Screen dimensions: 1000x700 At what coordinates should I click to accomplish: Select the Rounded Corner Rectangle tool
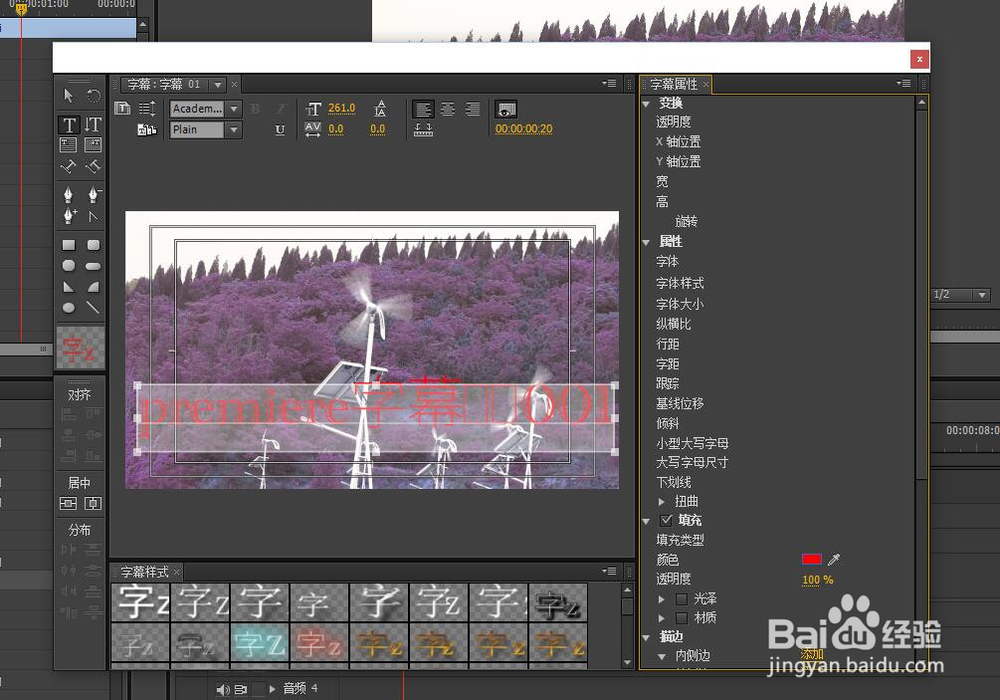tap(93, 245)
